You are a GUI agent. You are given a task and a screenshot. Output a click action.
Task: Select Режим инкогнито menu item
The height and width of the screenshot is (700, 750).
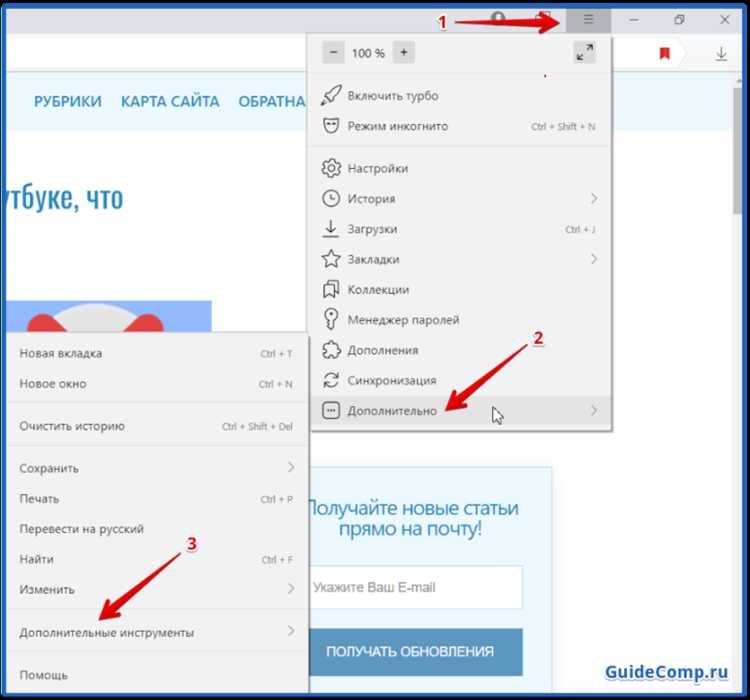(x=460, y=126)
